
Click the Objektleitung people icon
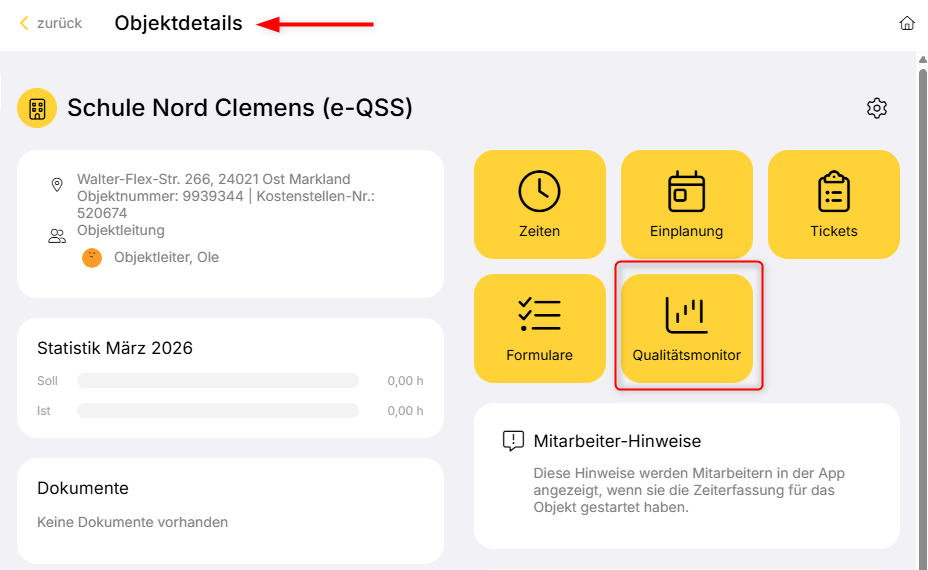click(x=57, y=236)
